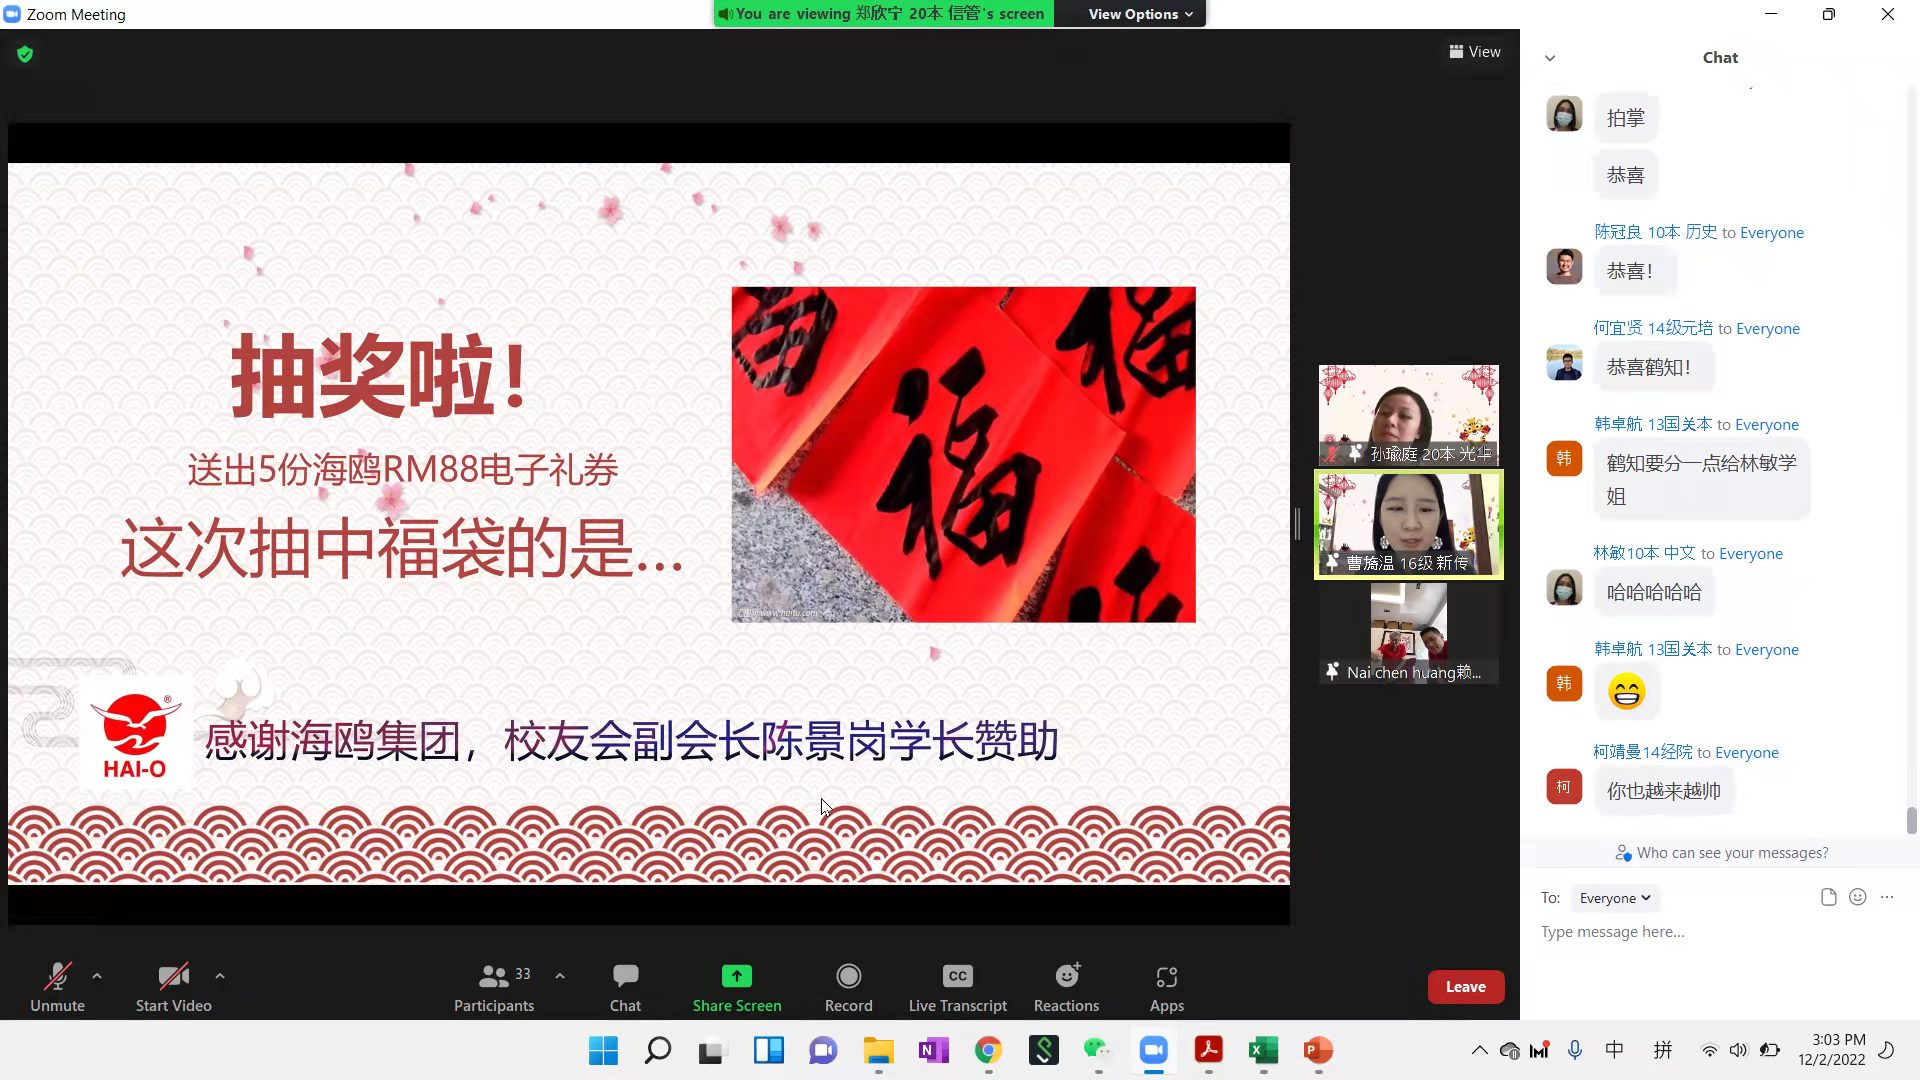Screen dimensions: 1920x1080
Task: Click the green encryption shield icon
Action: (25, 54)
